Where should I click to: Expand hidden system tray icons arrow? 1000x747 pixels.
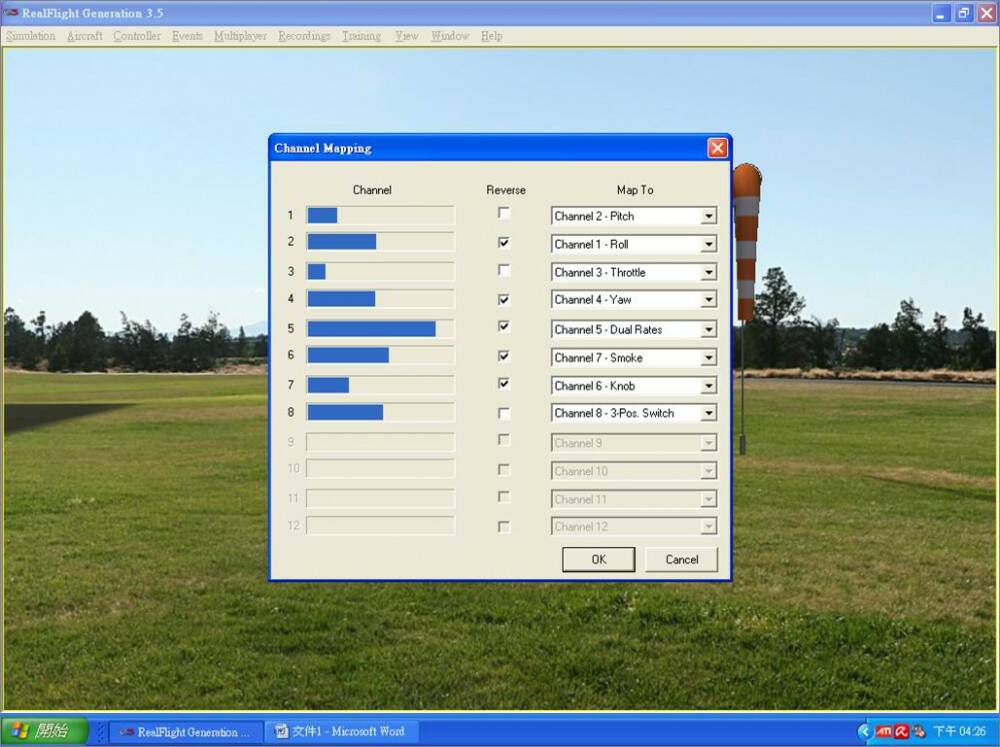[865, 731]
